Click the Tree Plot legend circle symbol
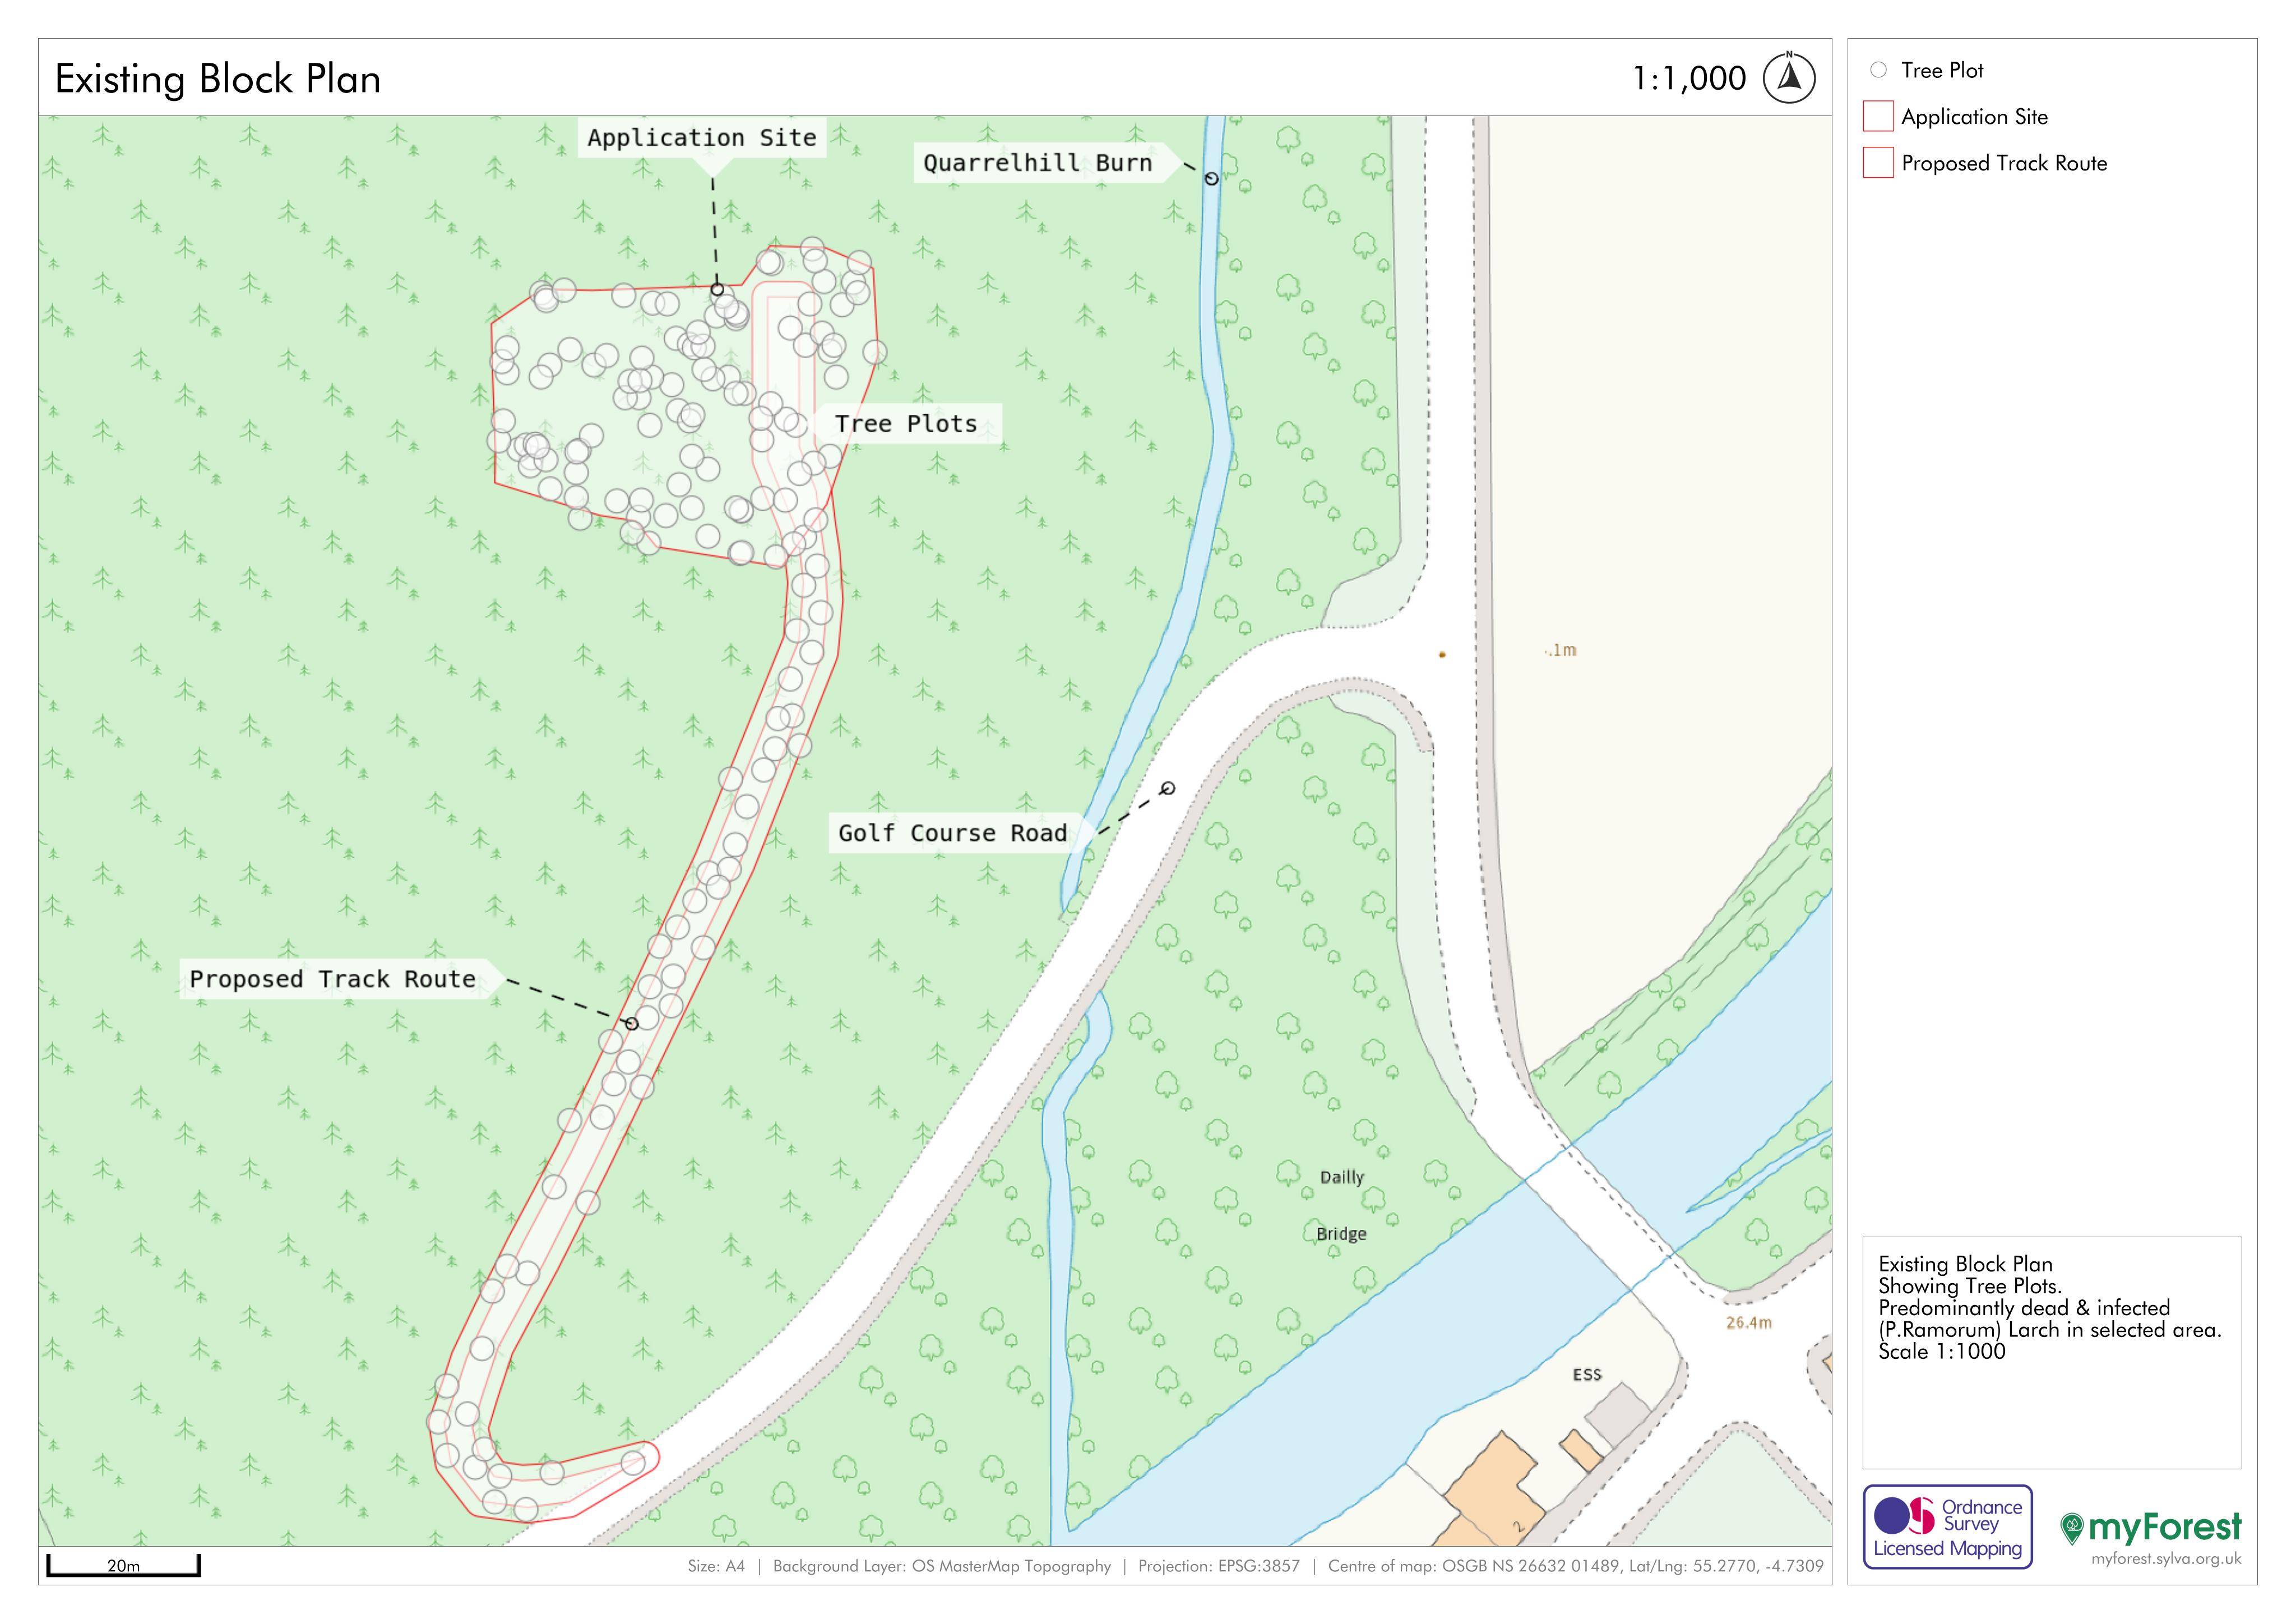The width and height of the screenshot is (2296, 1624). (1878, 70)
